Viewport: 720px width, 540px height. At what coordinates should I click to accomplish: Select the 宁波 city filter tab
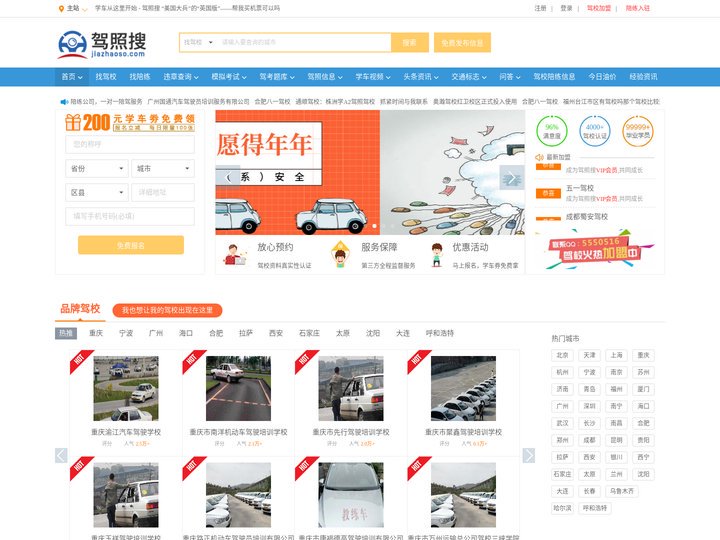(126, 333)
